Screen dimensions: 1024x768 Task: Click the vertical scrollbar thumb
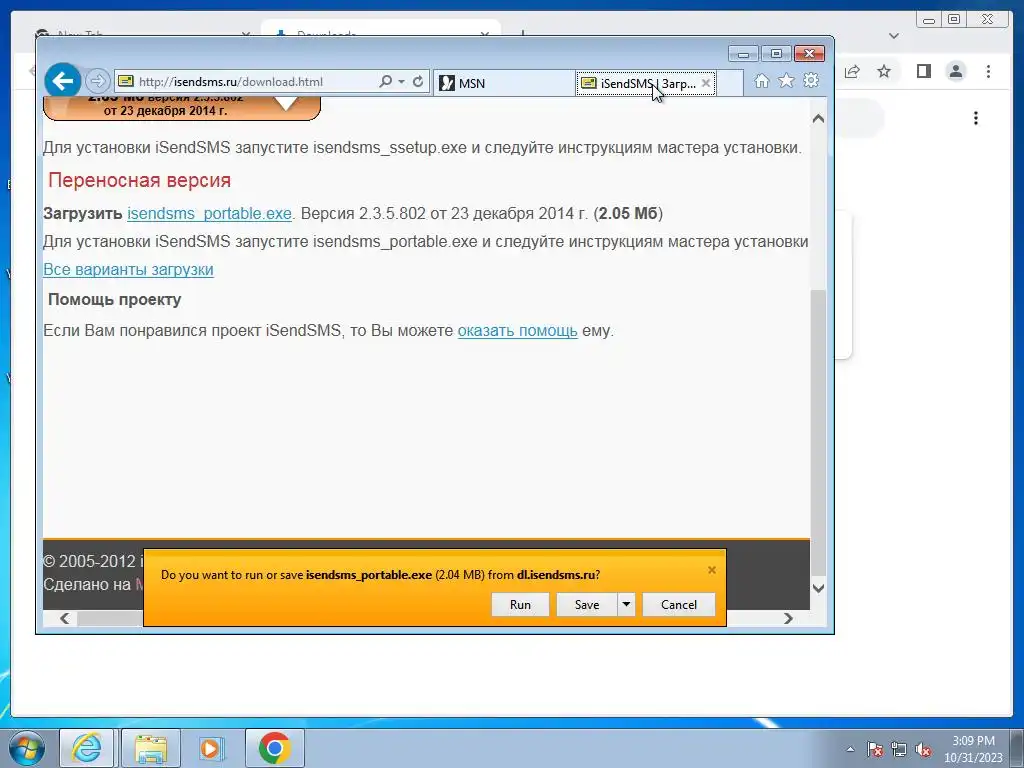(818, 433)
